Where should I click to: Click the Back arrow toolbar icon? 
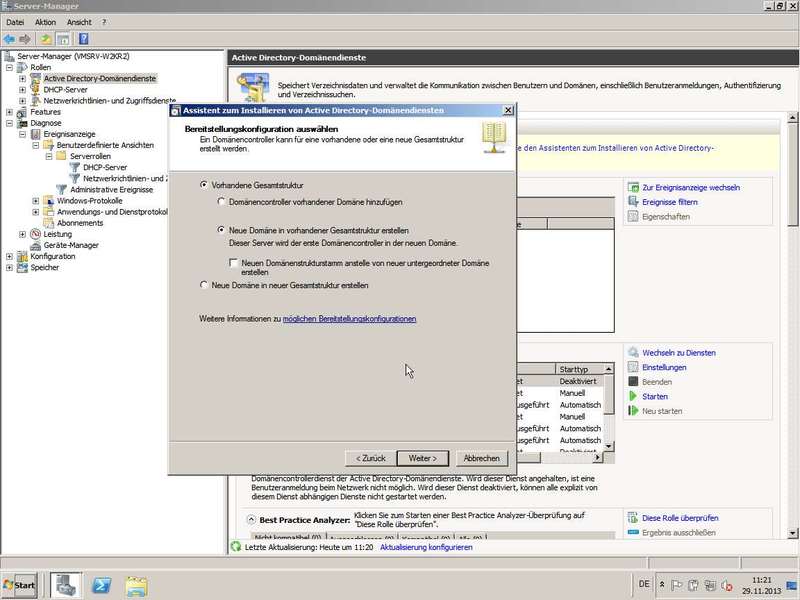point(9,39)
